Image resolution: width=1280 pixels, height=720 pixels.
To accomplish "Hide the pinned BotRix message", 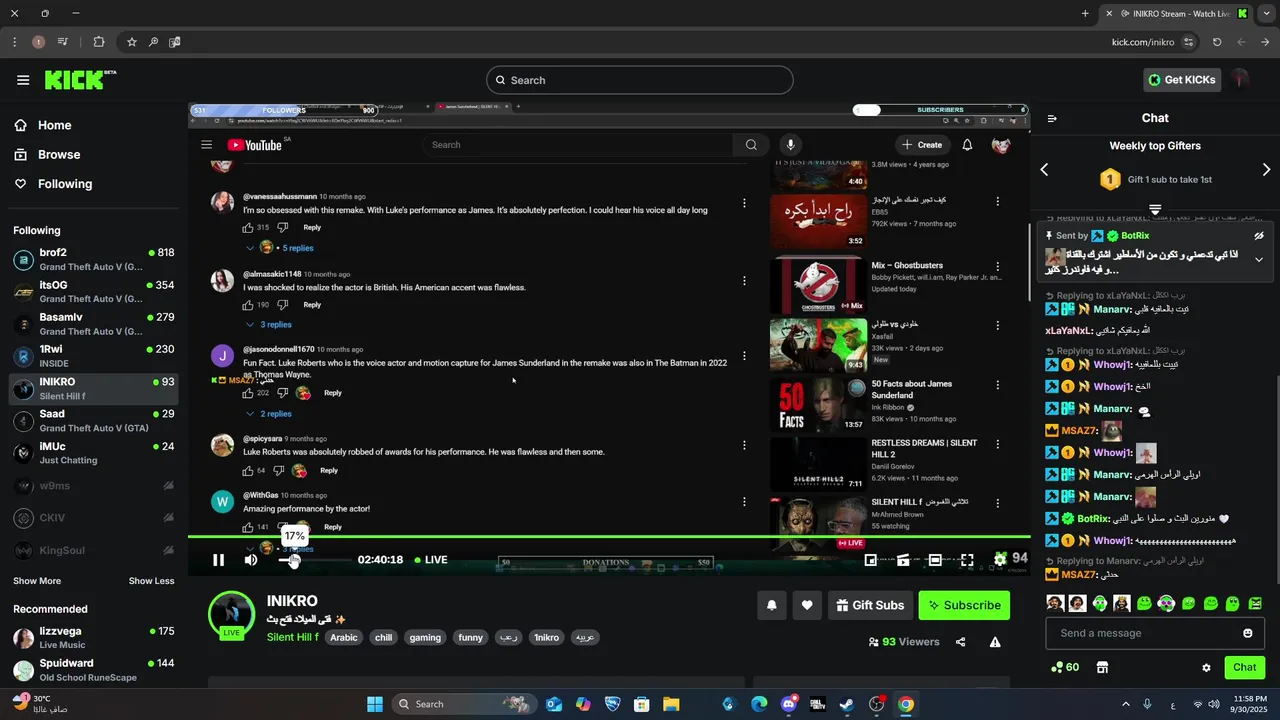I will [x=1259, y=236].
